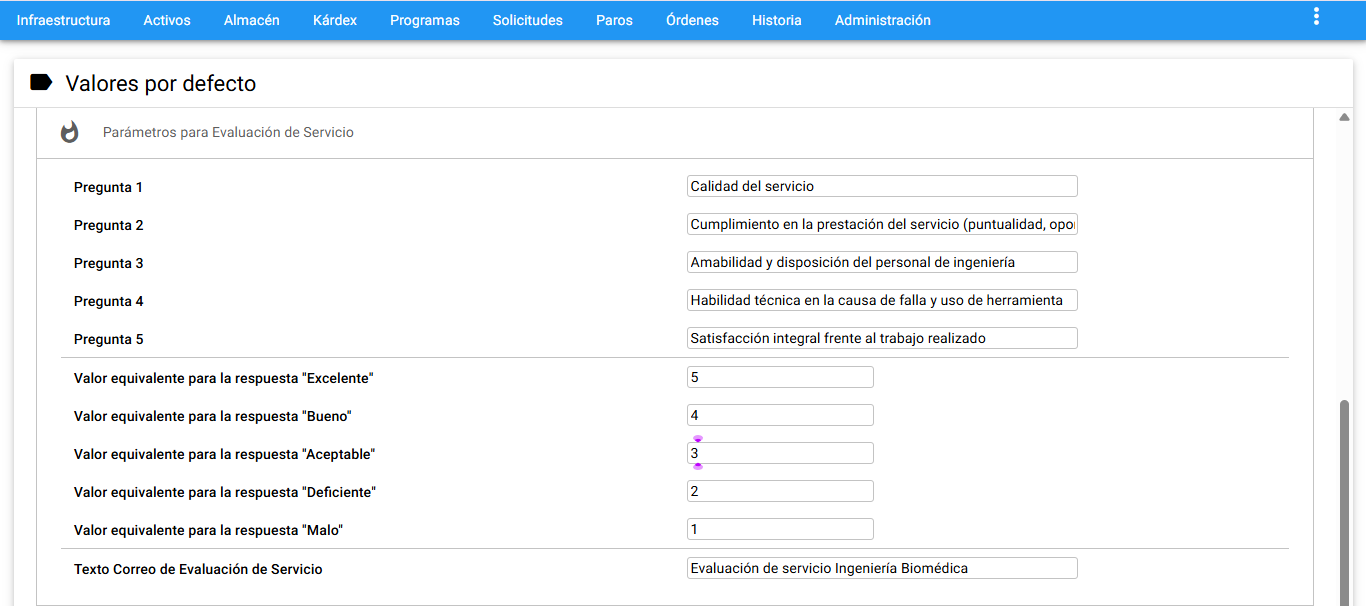
Task: Click the label for respuesta "Malo"
Action: tap(208, 530)
